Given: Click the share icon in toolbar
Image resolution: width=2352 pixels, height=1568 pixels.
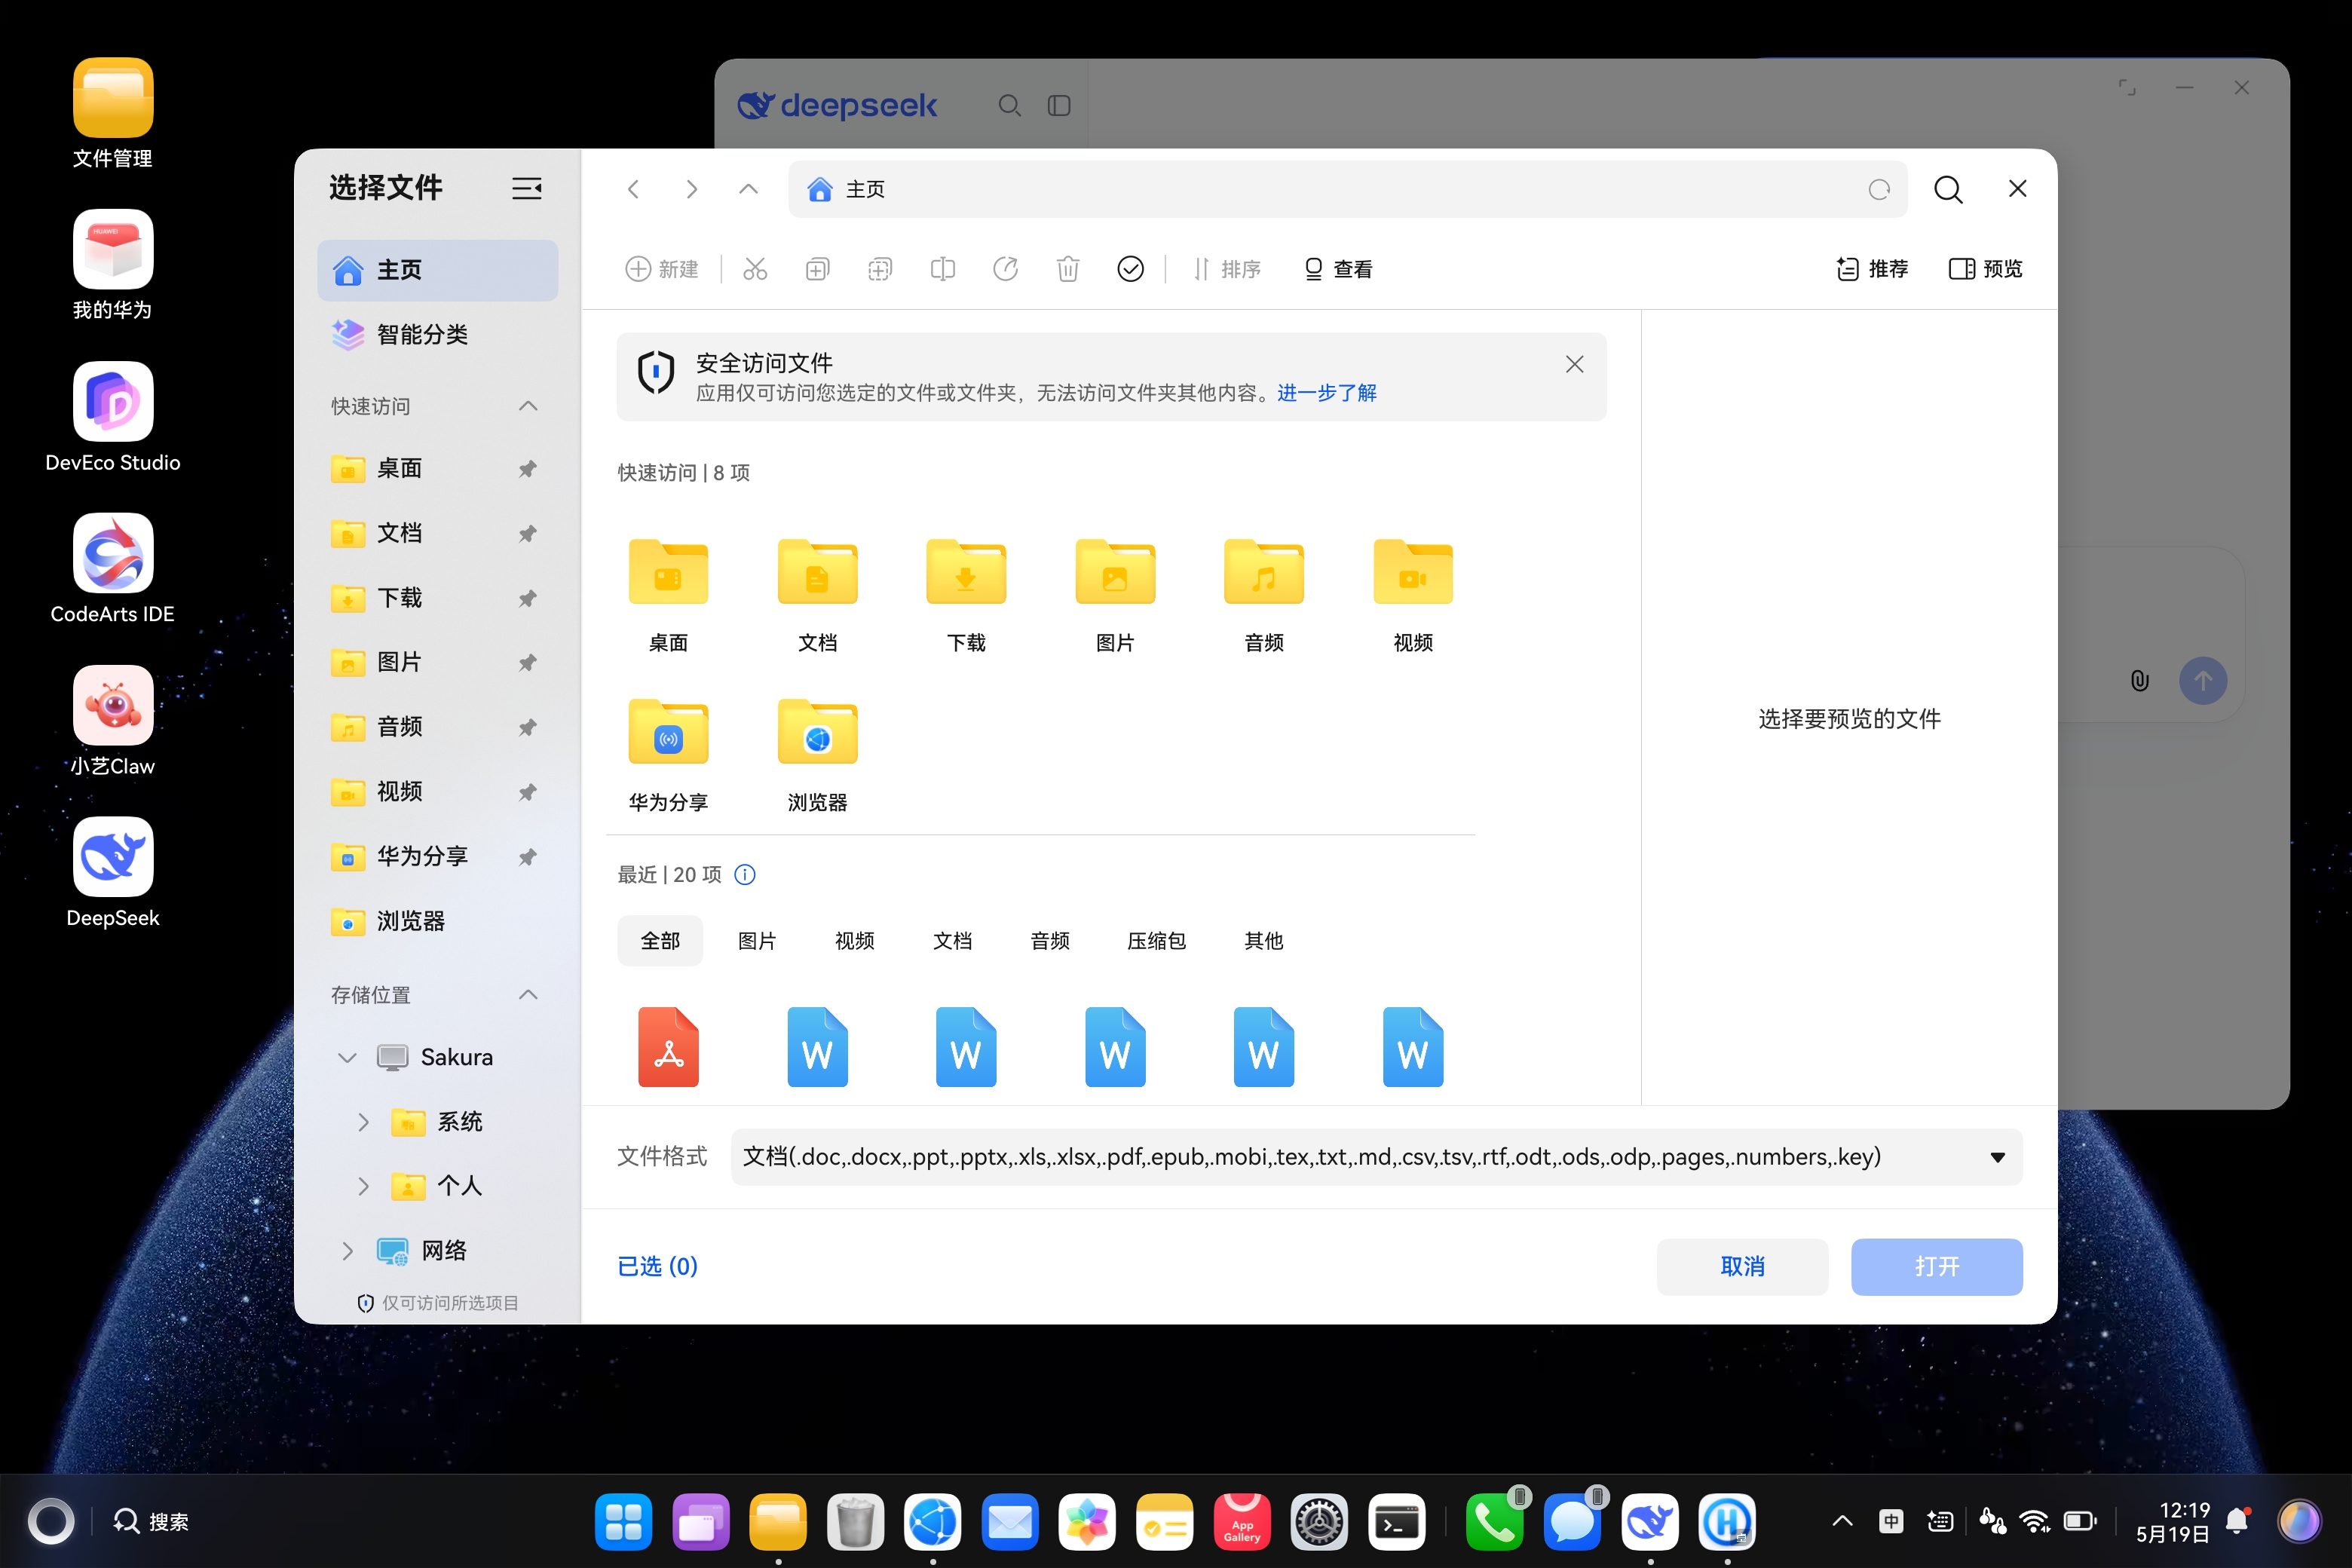Looking at the screenshot, I should point(1005,269).
